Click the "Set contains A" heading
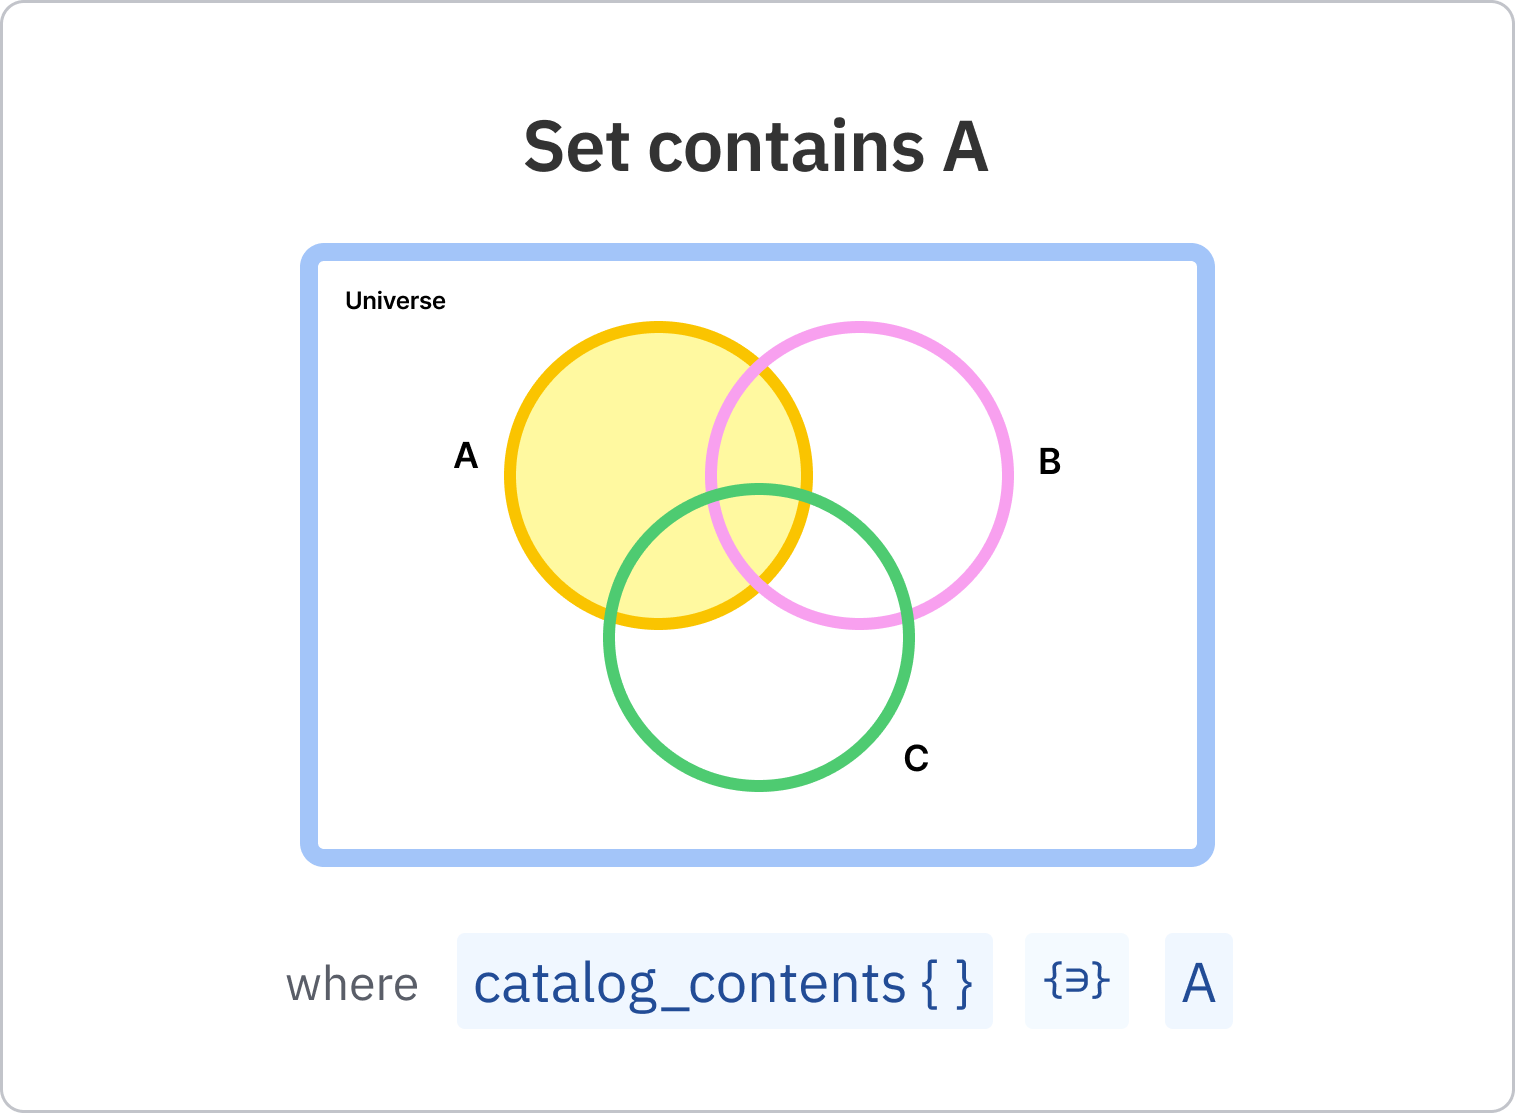Image resolution: width=1515 pixels, height=1113 pixels. tap(756, 147)
